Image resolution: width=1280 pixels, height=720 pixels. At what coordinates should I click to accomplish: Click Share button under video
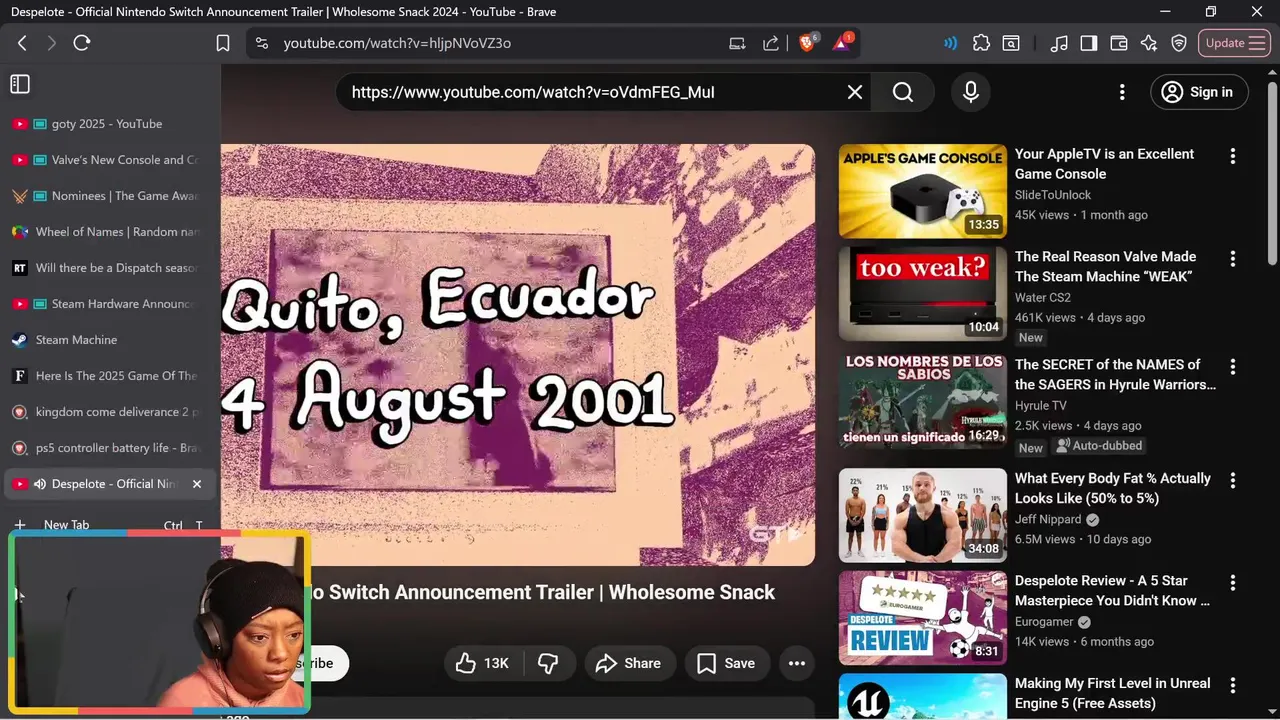(x=628, y=663)
